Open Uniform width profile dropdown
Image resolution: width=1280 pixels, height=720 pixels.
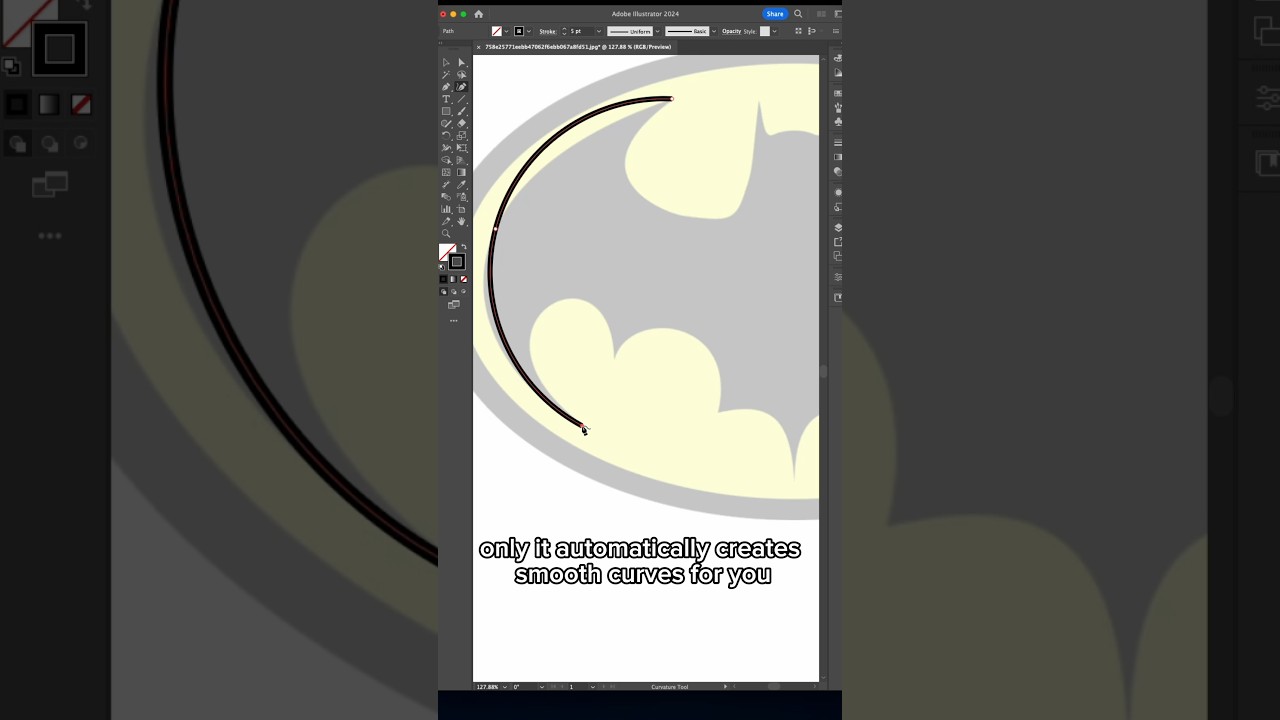[x=657, y=31]
